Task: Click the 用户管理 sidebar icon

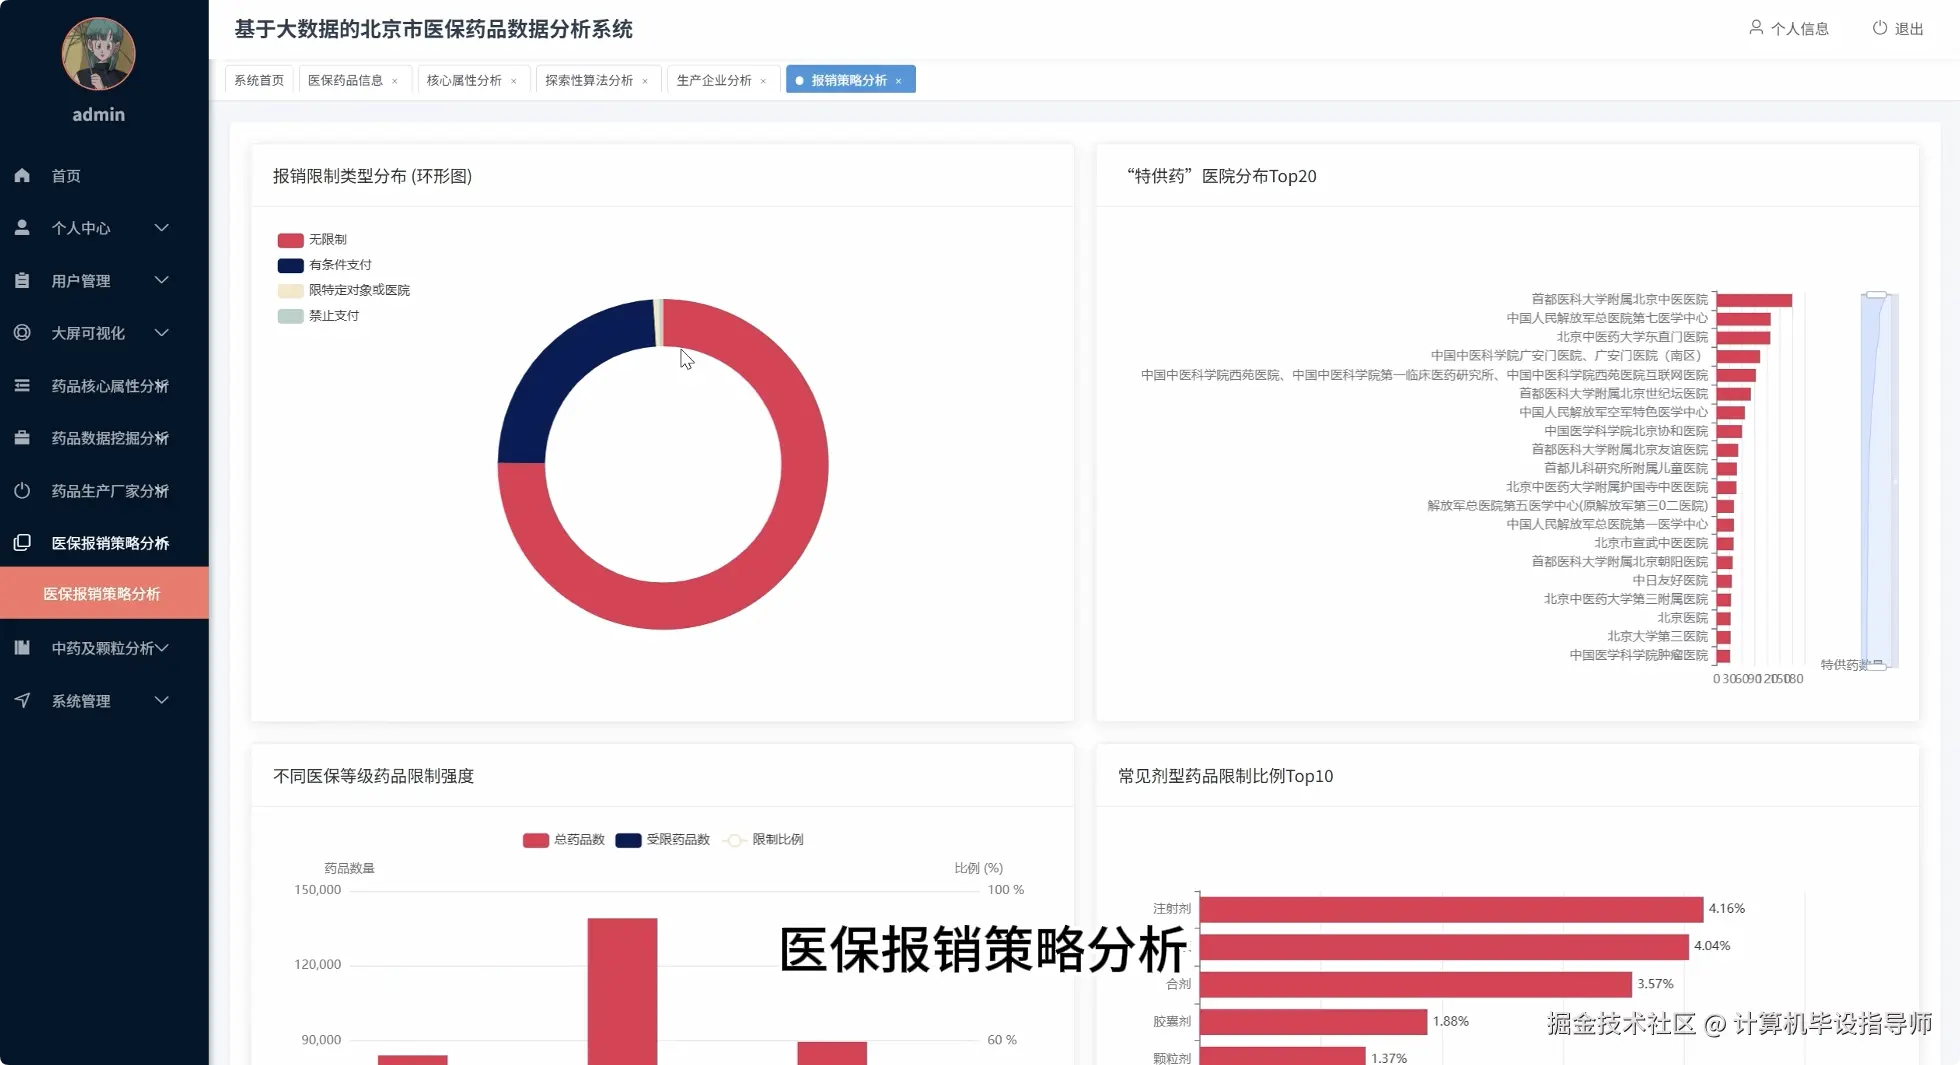Action: pos(22,280)
